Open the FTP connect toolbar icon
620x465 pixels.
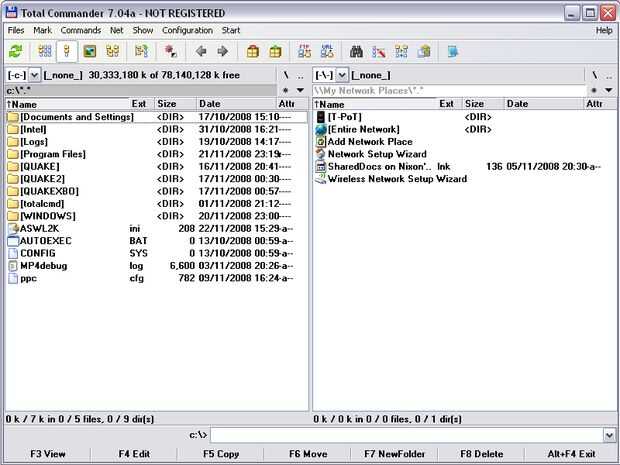[x=304, y=51]
